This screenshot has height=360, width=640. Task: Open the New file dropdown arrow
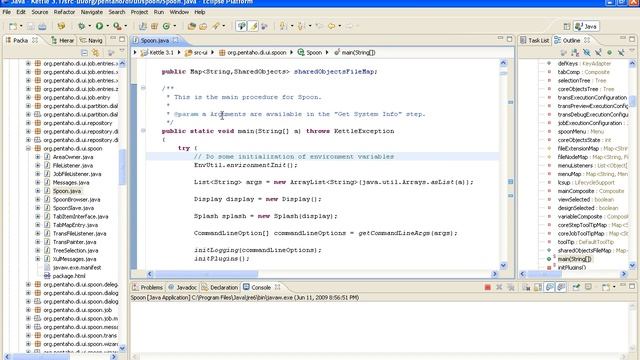coord(21,27)
